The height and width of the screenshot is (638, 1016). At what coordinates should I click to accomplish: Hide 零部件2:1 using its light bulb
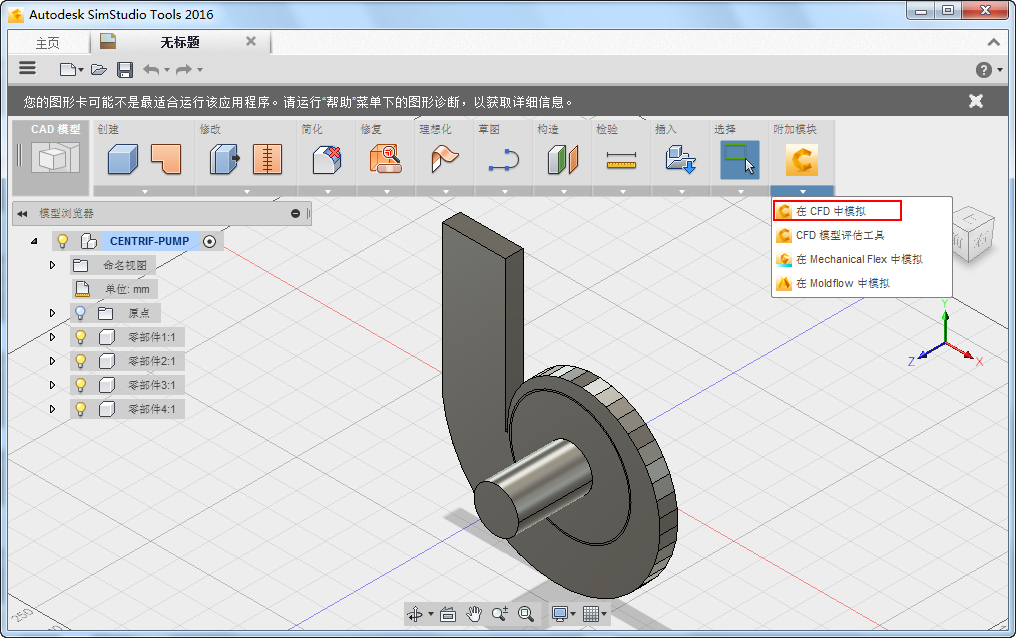[x=80, y=361]
